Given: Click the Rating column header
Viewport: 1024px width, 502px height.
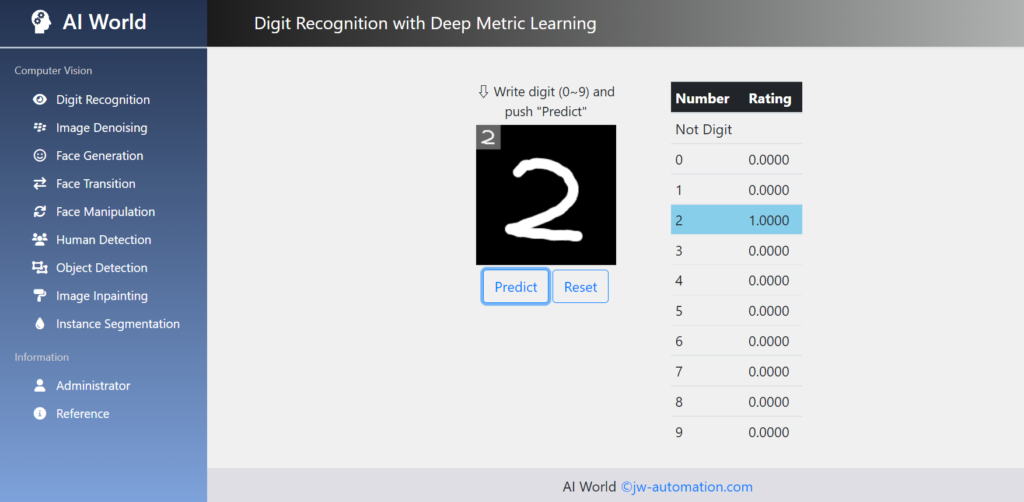Looking at the screenshot, I should pos(769,98).
